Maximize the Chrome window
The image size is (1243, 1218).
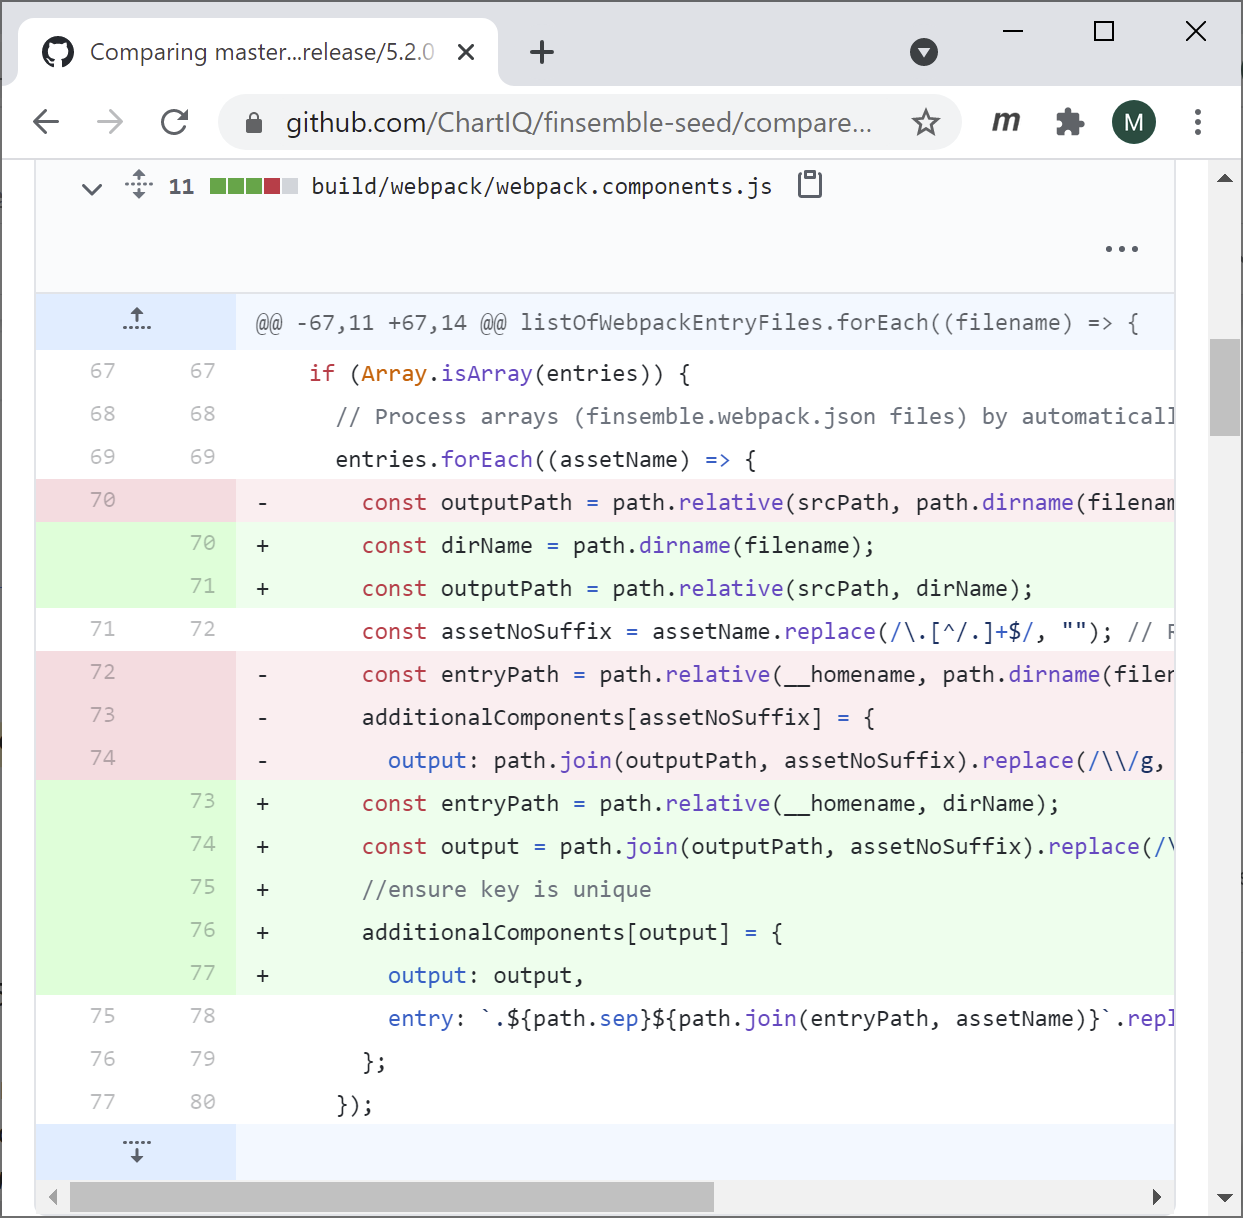[1104, 31]
